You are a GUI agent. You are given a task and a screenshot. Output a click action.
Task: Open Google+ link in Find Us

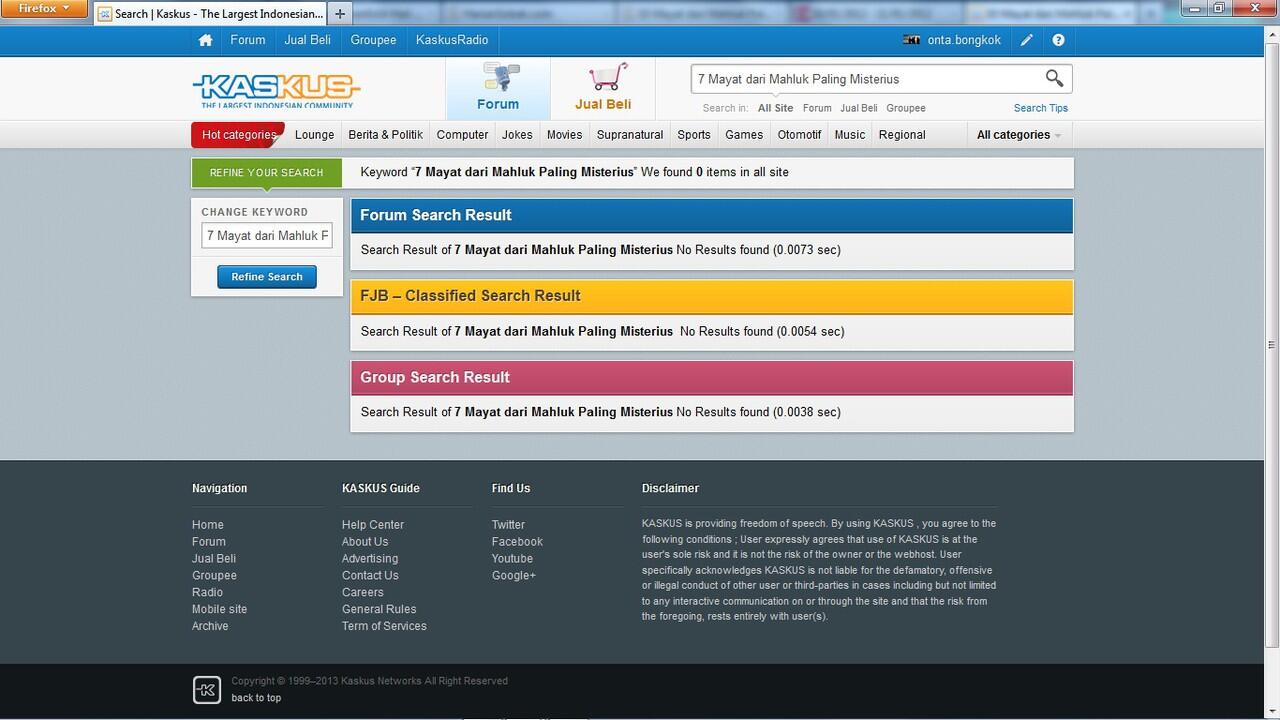(x=514, y=576)
